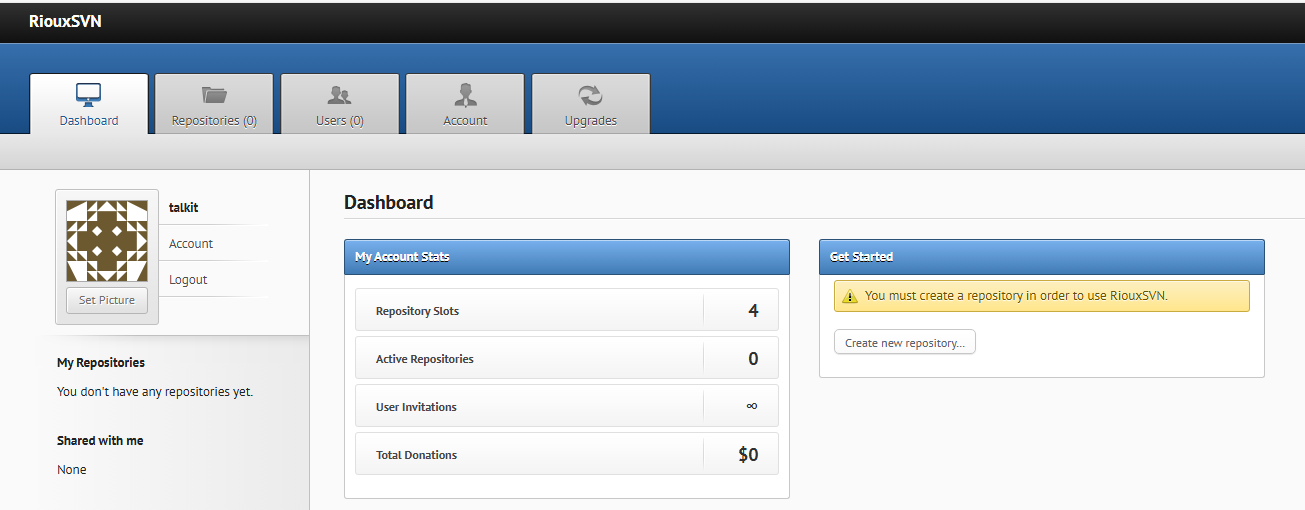The height and width of the screenshot is (510, 1305).
Task: Click the Logout link
Action: point(188,279)
